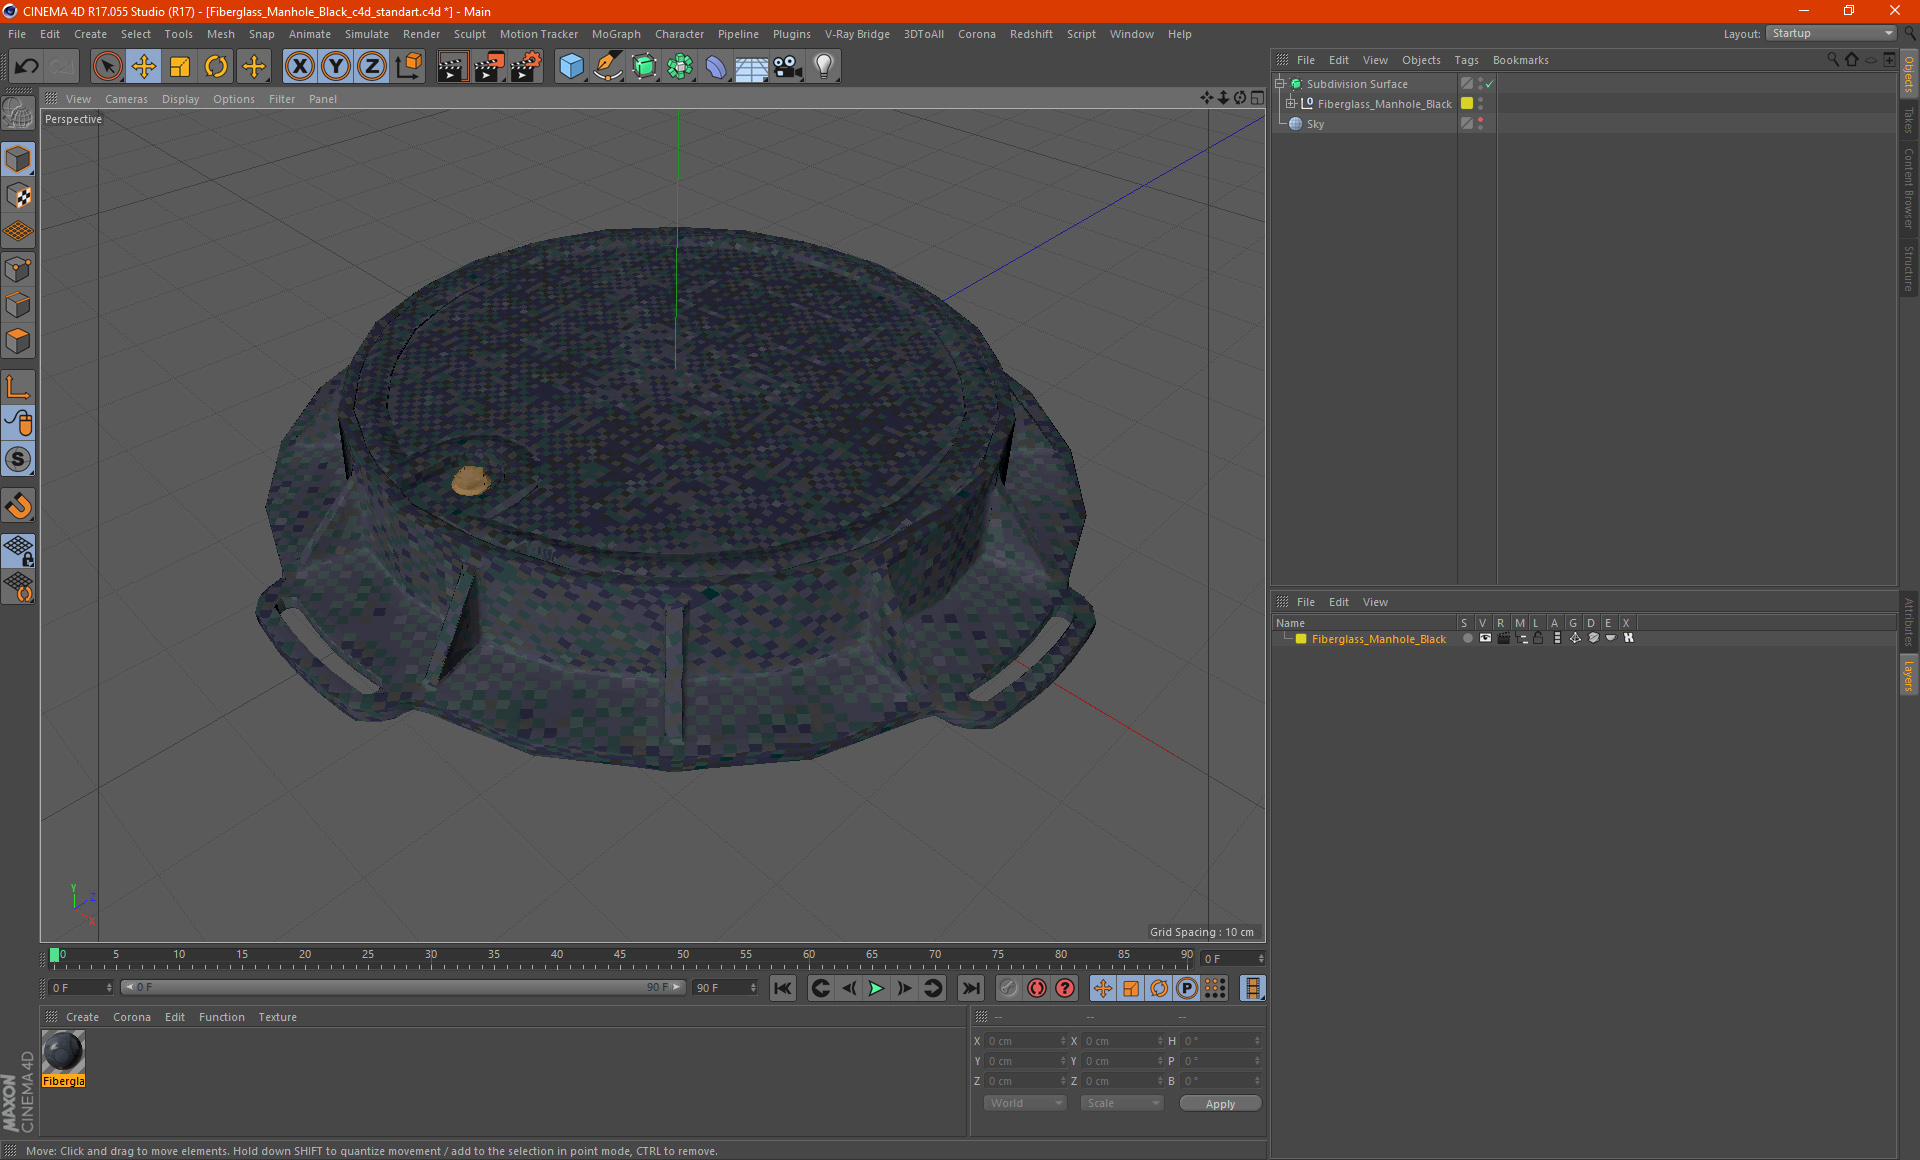This screenshot has height=1160, width=1920.
Task: Switch to Points mode
Action: pos(18,269)
